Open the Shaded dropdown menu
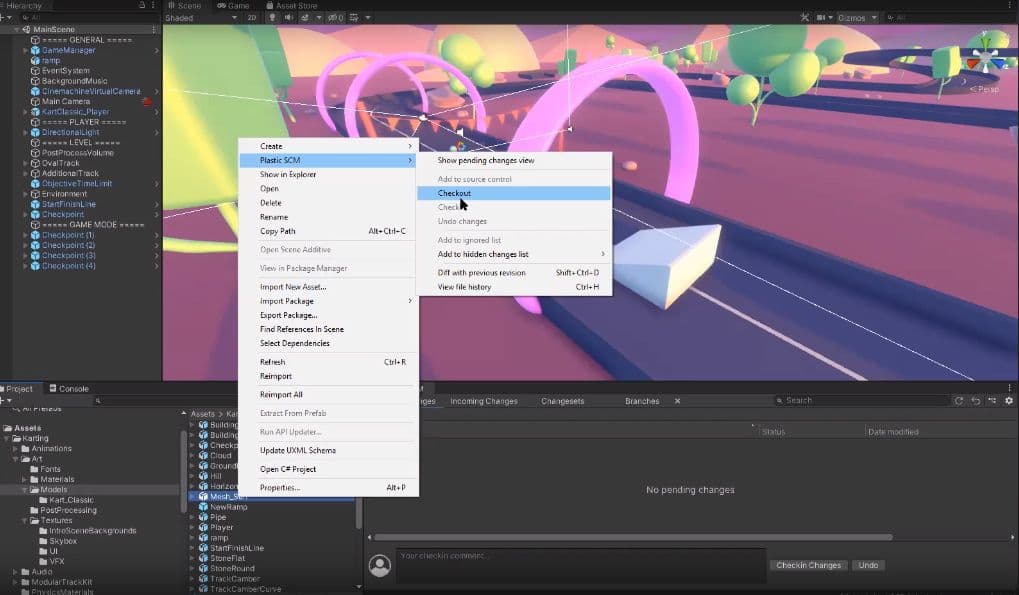Screen dimensions: 1019x595 [x=233, y=17]
